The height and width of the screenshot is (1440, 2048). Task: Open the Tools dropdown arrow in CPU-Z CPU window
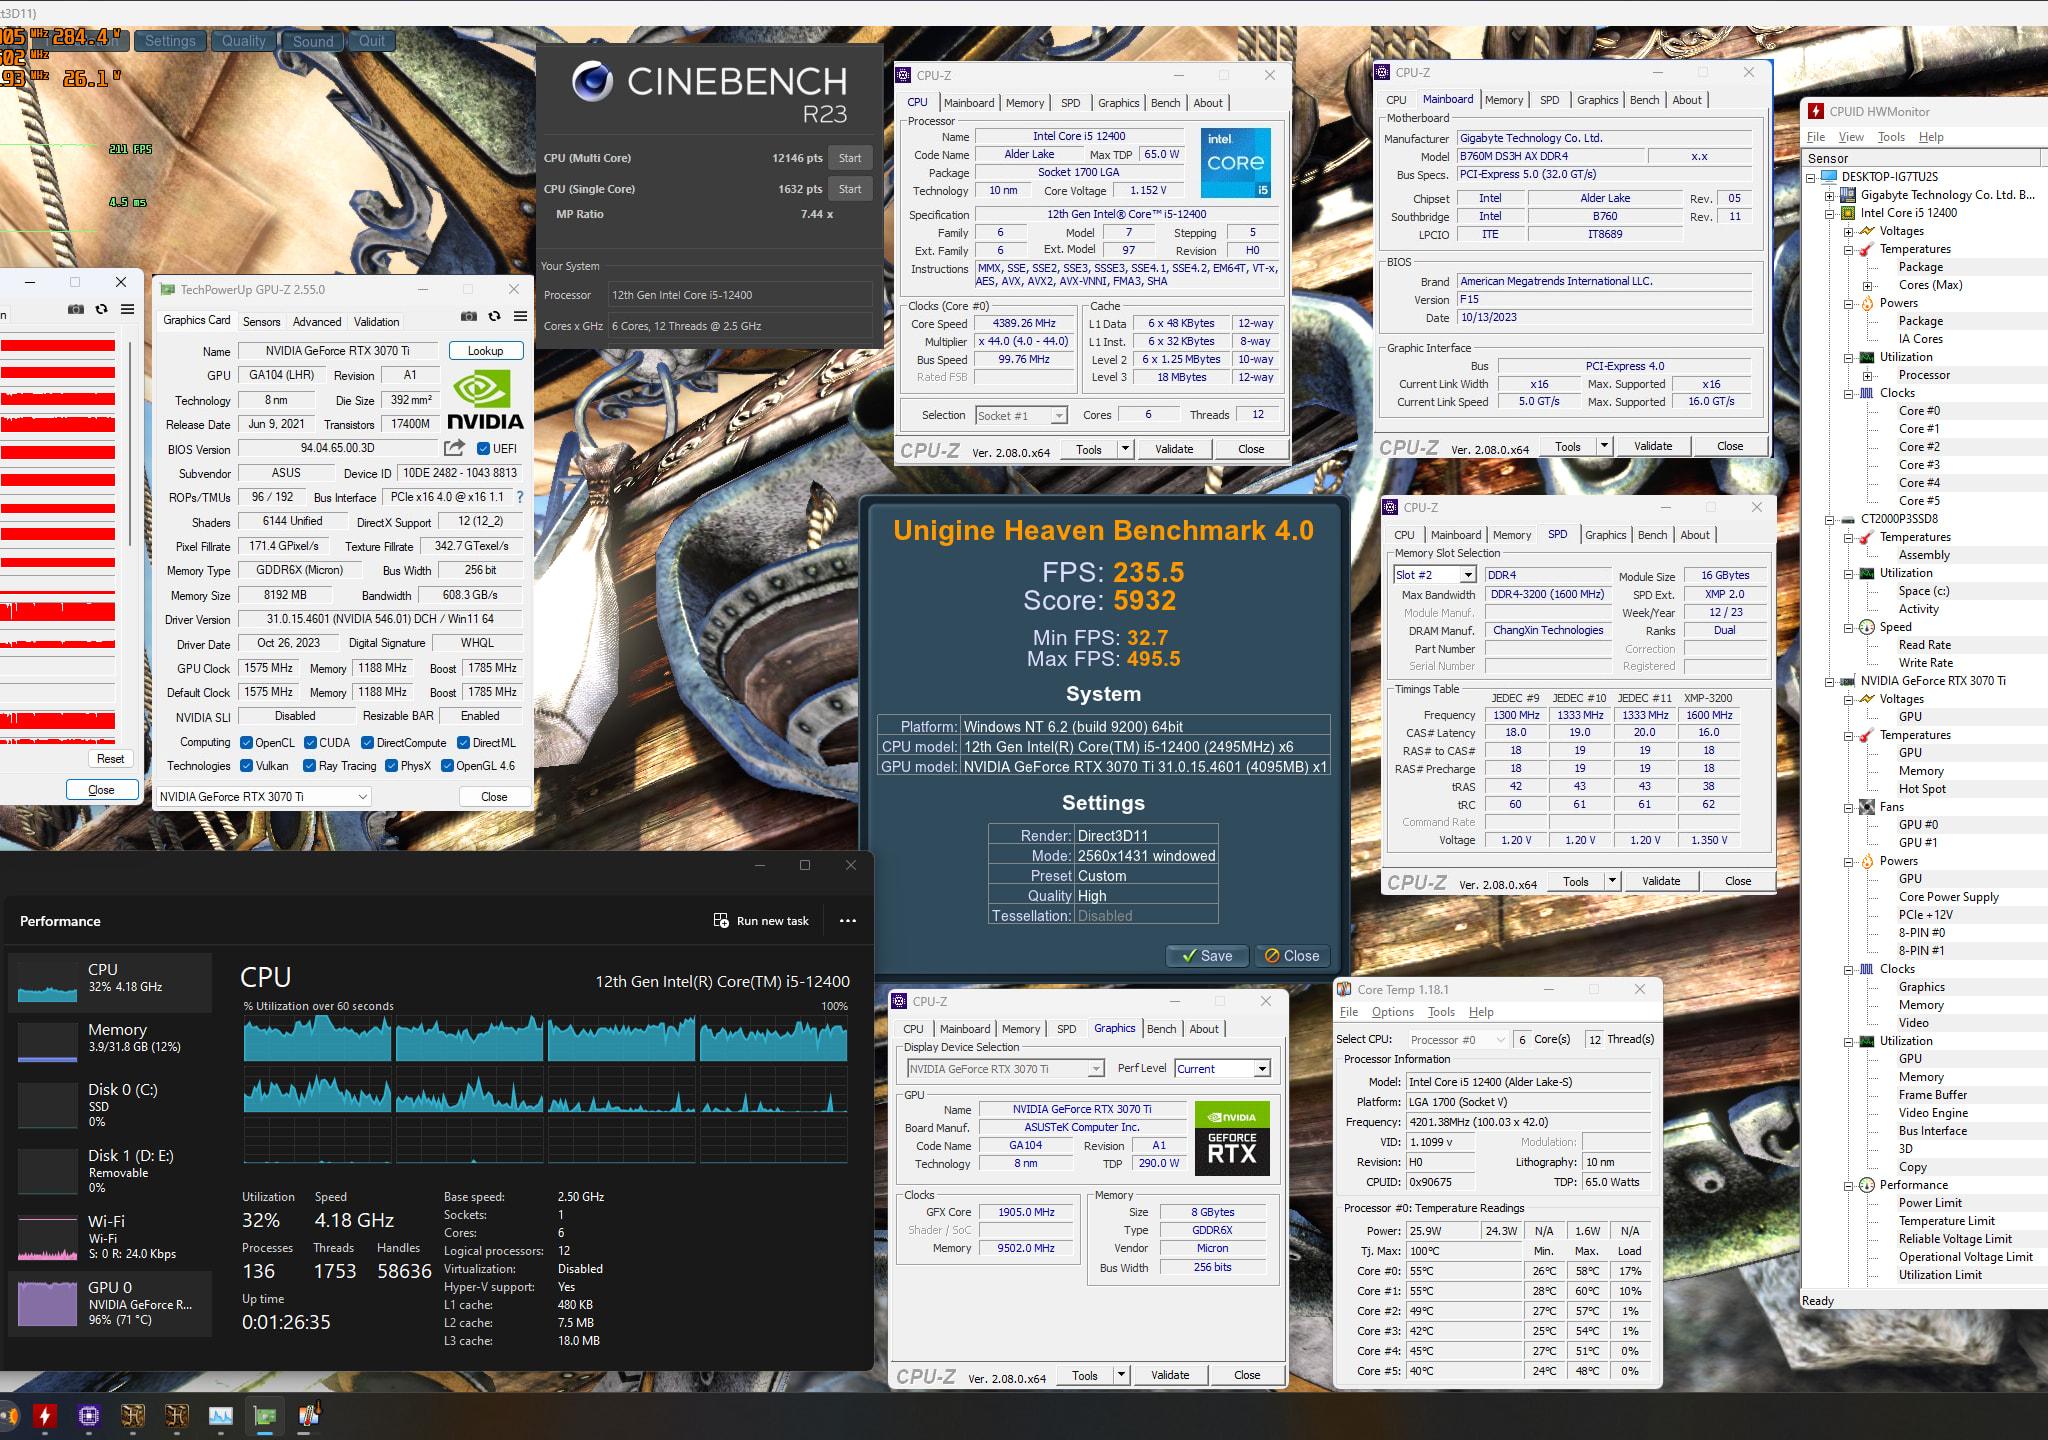tap(1125, 449)
